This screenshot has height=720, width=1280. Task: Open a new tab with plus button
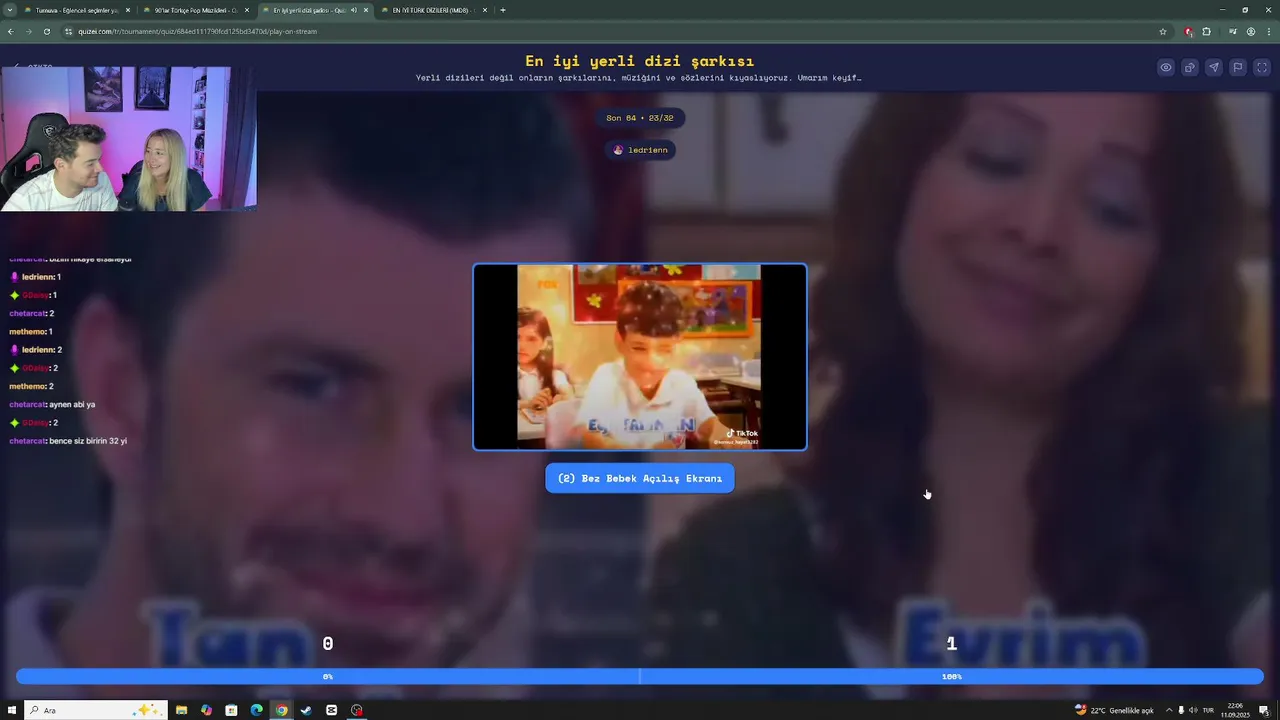pos(503,10)
